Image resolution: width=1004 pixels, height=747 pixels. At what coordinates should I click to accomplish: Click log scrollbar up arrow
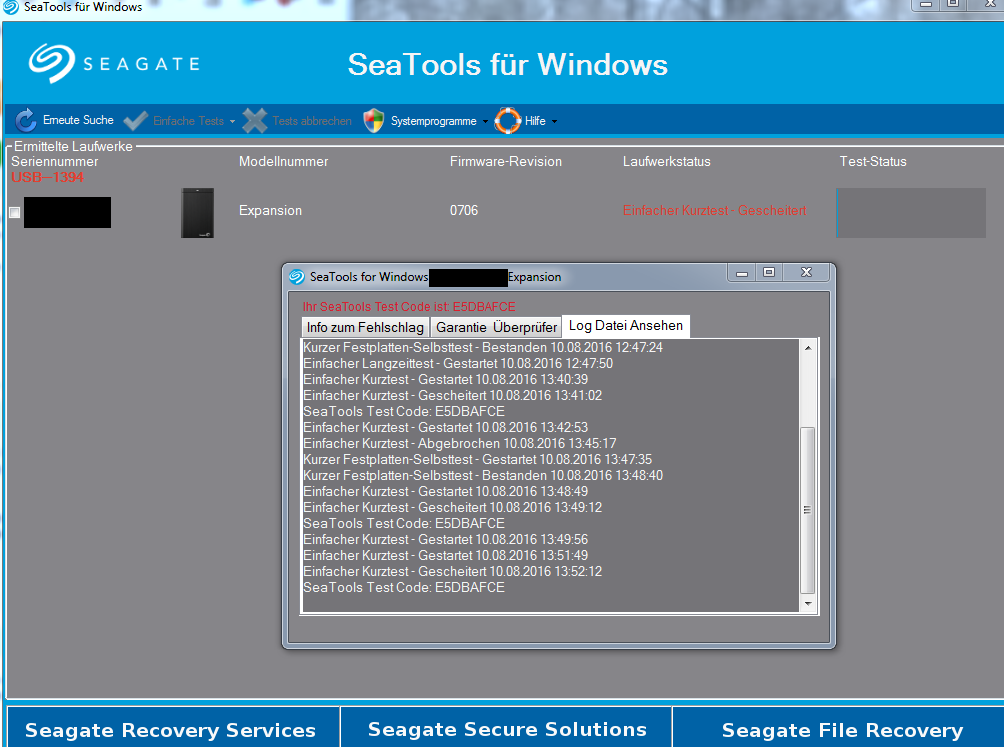(808, 348)
